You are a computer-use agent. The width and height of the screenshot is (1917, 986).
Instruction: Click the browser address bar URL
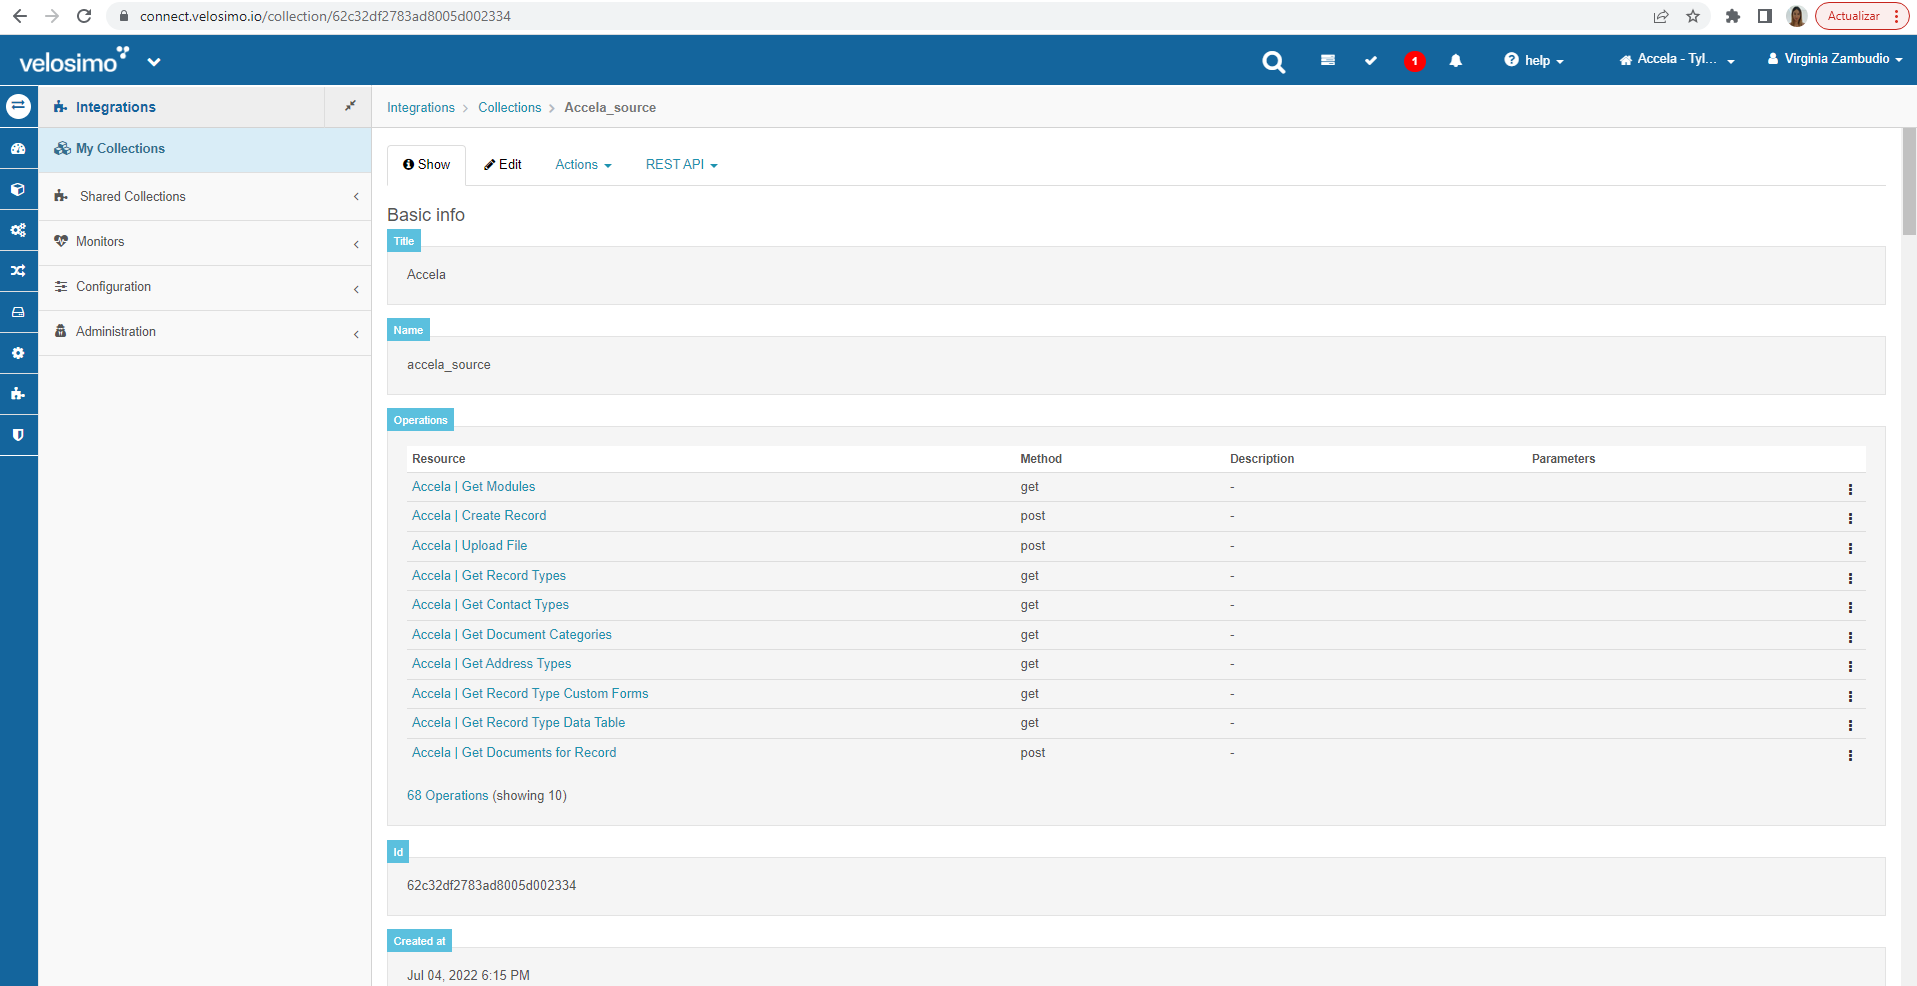325,16
